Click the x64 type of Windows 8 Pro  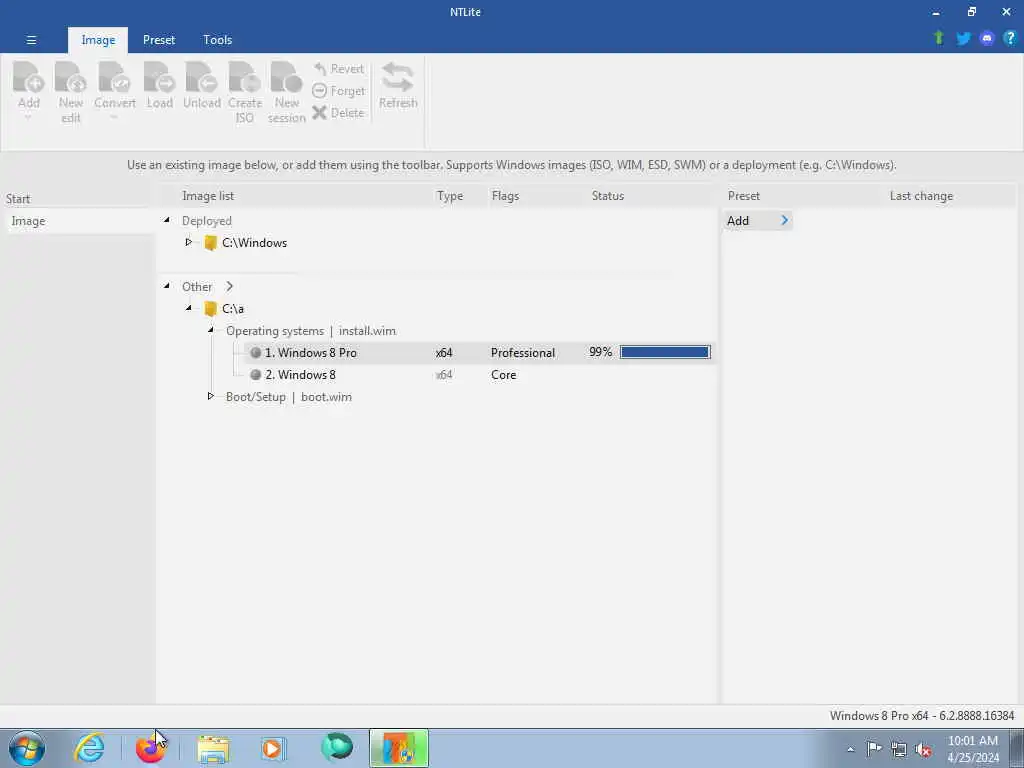point(444,353)
